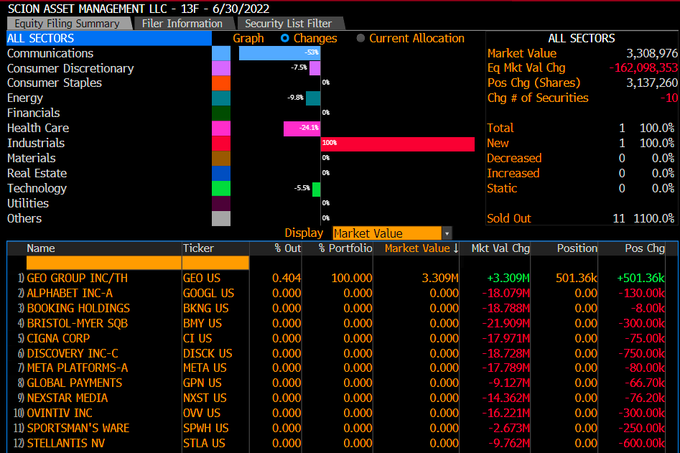Viewport: 680px width, 453px height.
Task: Click the Health Care -24.1% bar
Action: pos(302,128)
